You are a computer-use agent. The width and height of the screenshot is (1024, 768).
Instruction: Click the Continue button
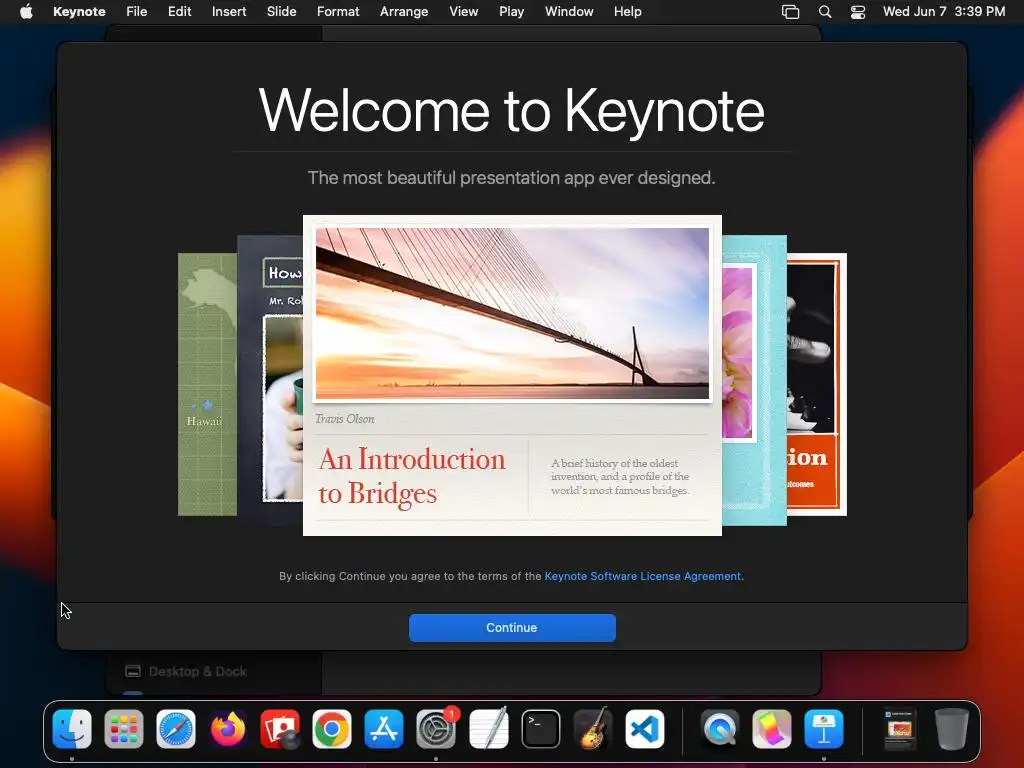pos(512,628)
